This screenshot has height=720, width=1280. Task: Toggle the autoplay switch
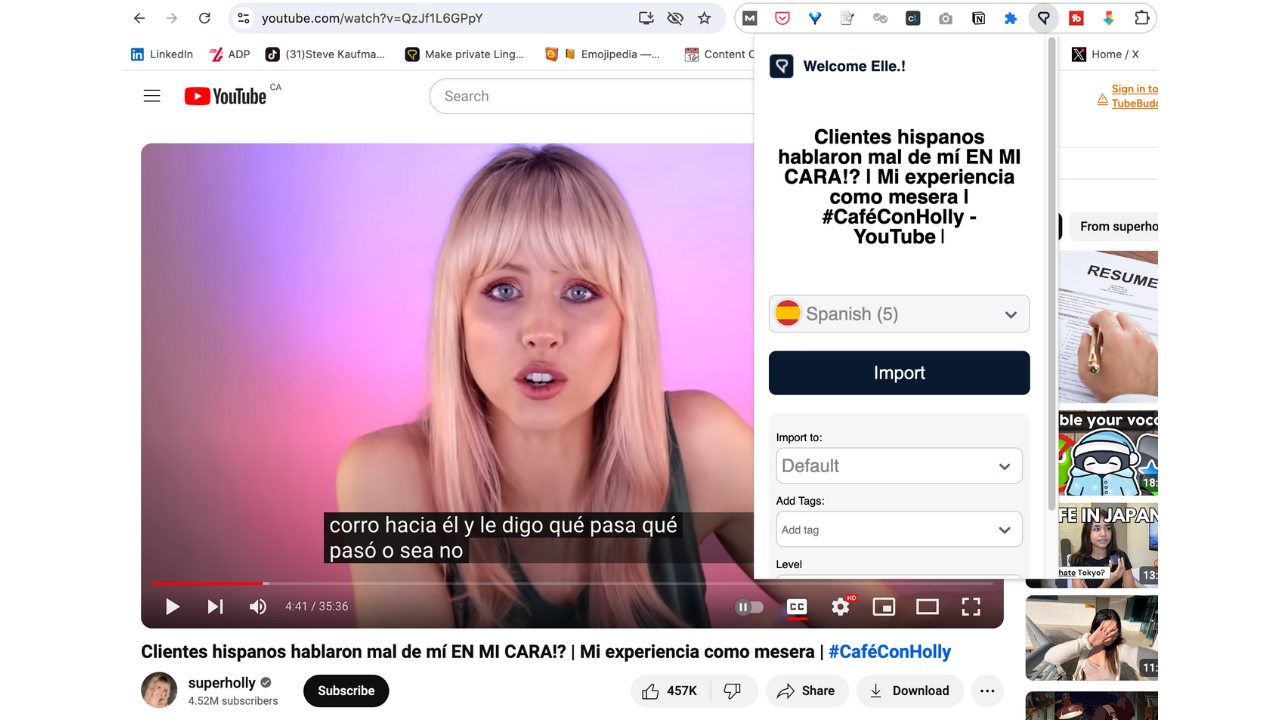tap(749, 606)
